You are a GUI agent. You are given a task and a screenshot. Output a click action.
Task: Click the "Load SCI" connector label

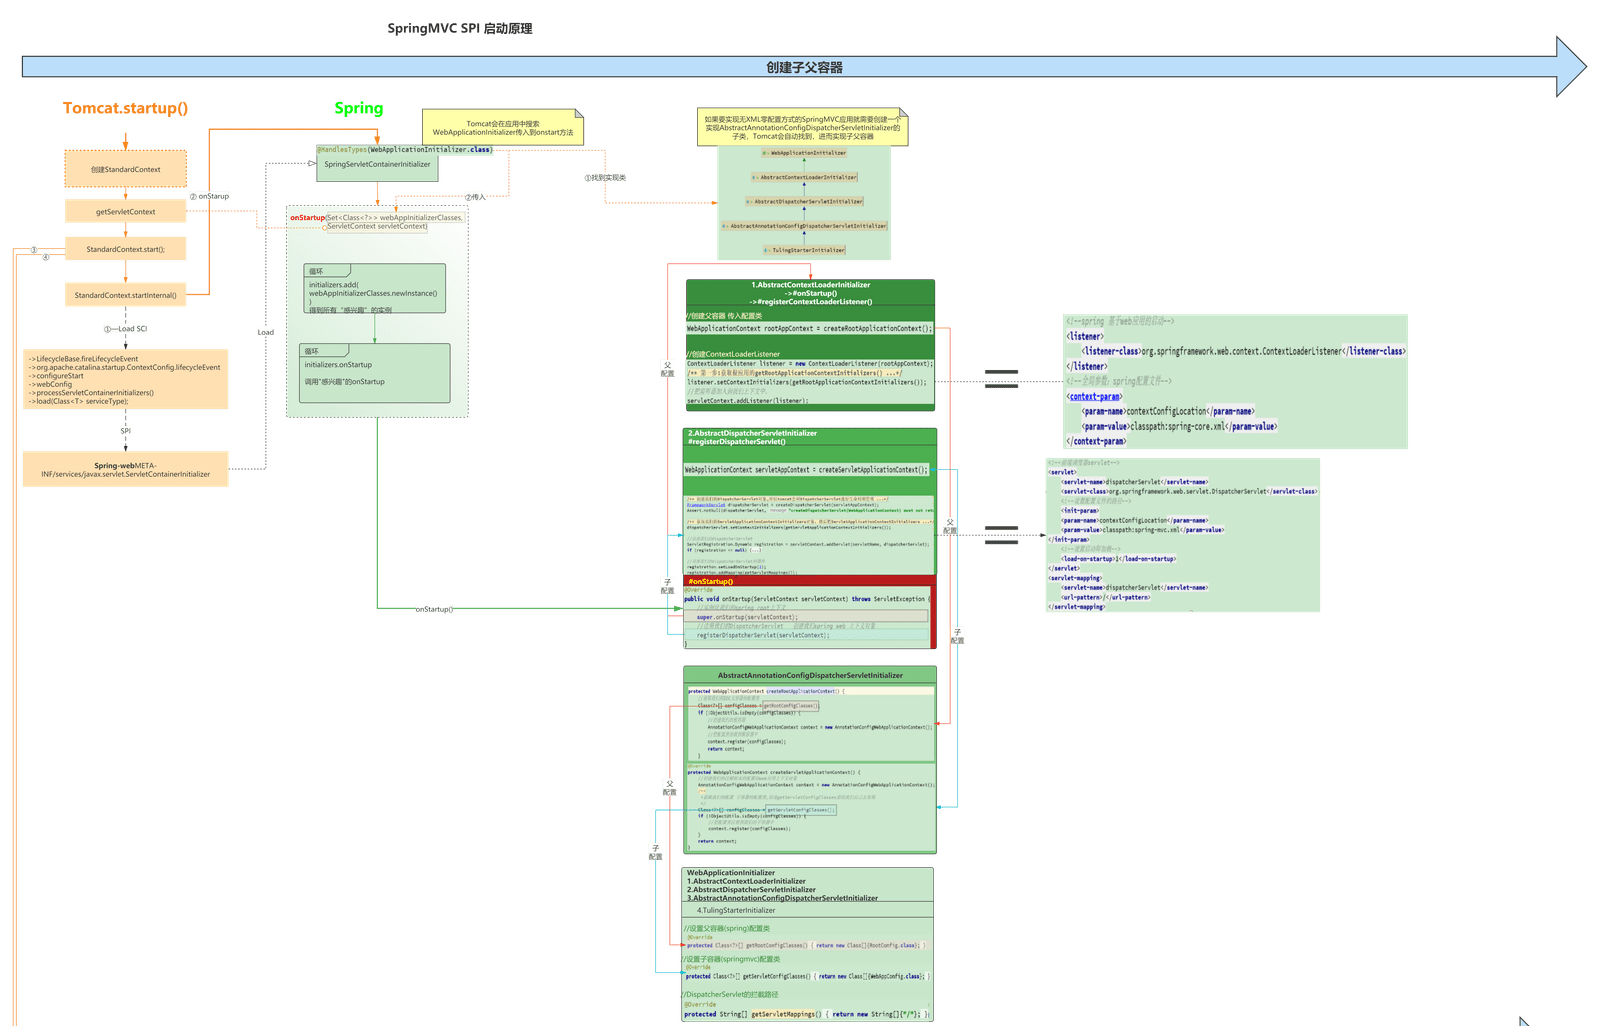[x=126, y=329]
